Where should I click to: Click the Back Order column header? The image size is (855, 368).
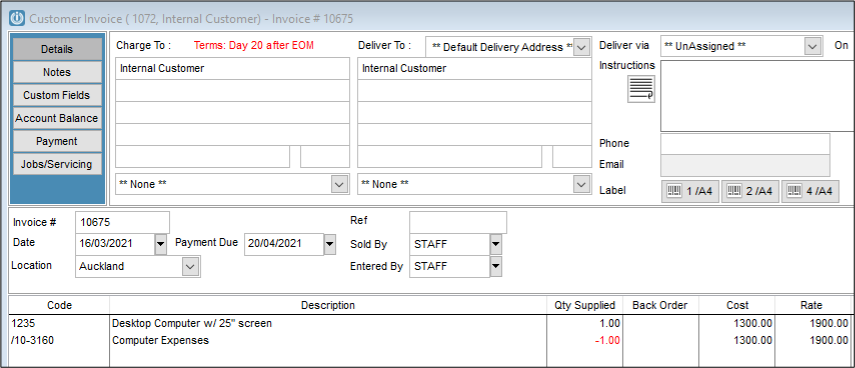tap(660, 305)
